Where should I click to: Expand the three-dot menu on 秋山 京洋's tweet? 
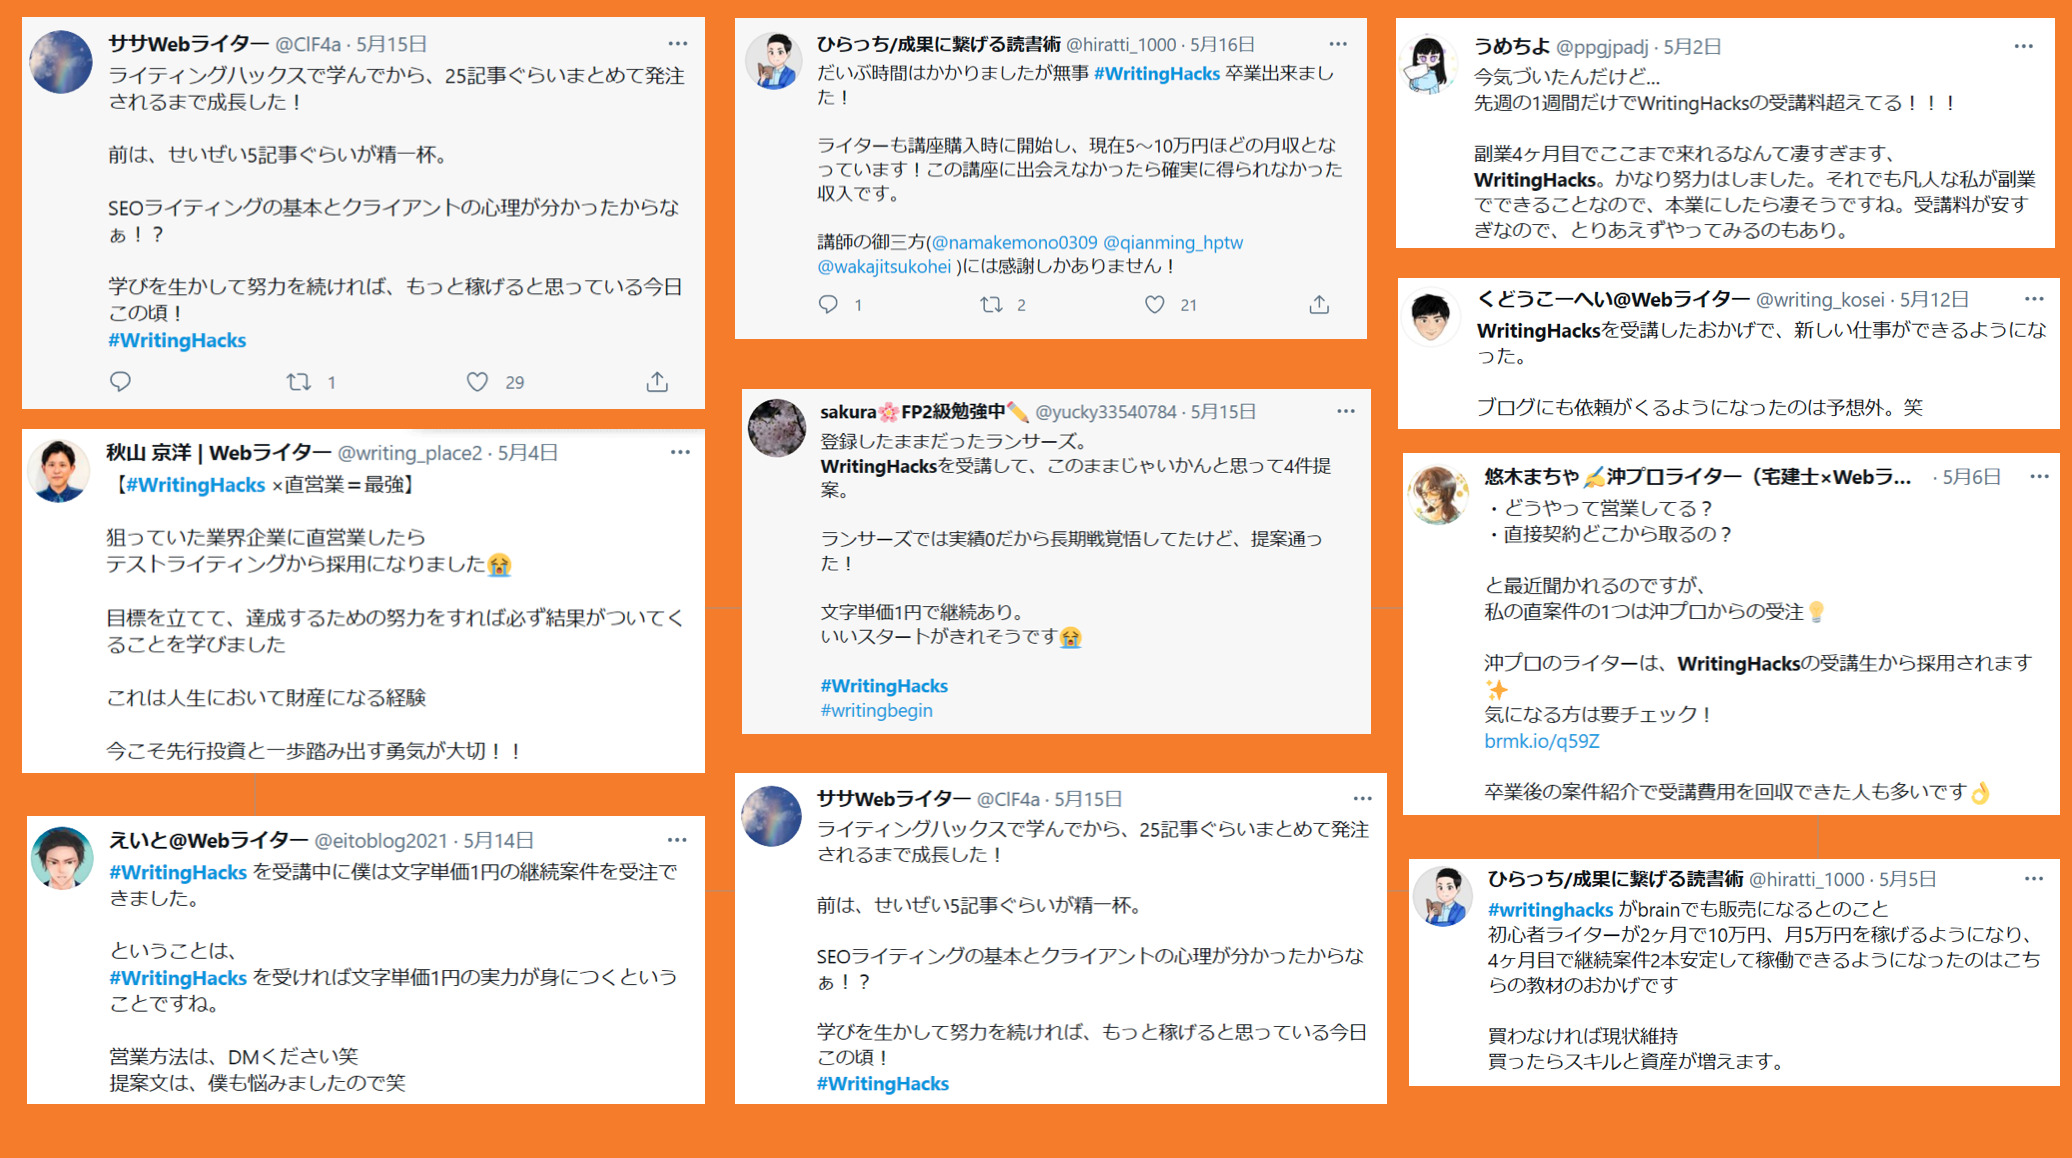tap(680, 452)
